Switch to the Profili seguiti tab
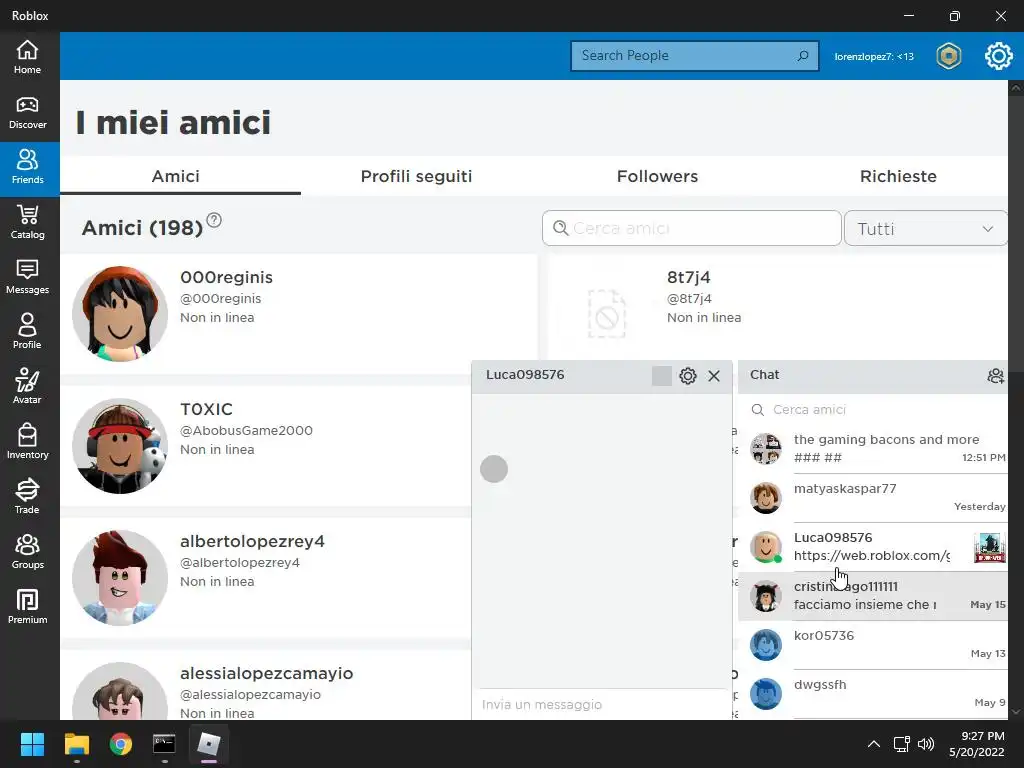The width and height of the screenshot is (1024, 768). pos(416,176)
